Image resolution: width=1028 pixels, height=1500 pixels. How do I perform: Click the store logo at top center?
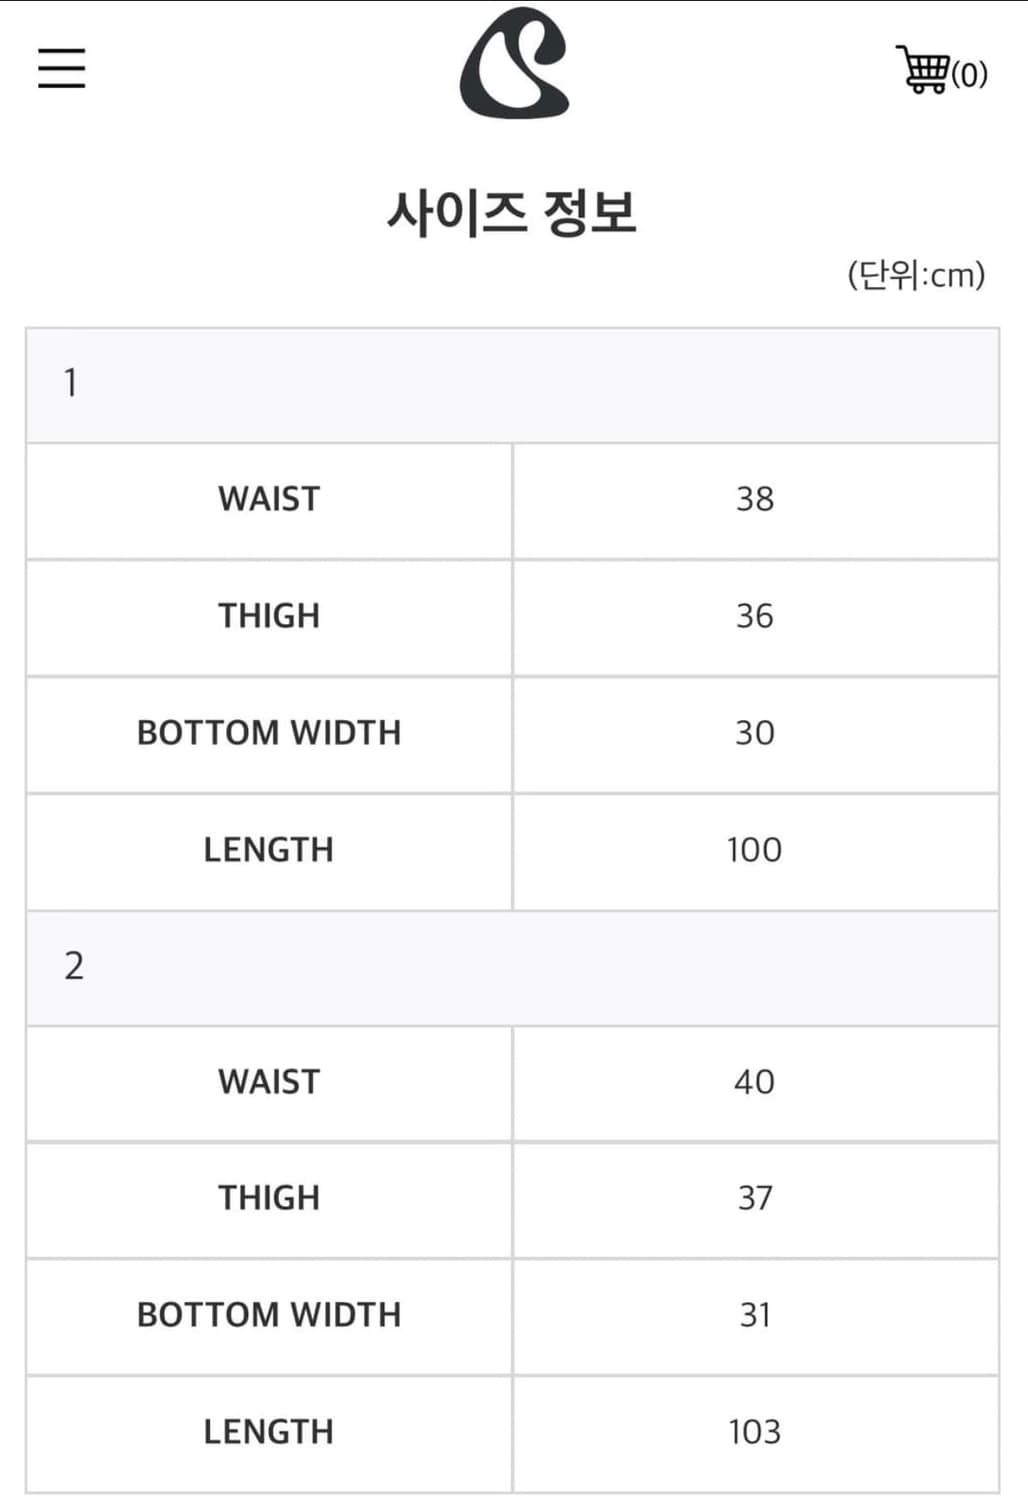[514, 64]
